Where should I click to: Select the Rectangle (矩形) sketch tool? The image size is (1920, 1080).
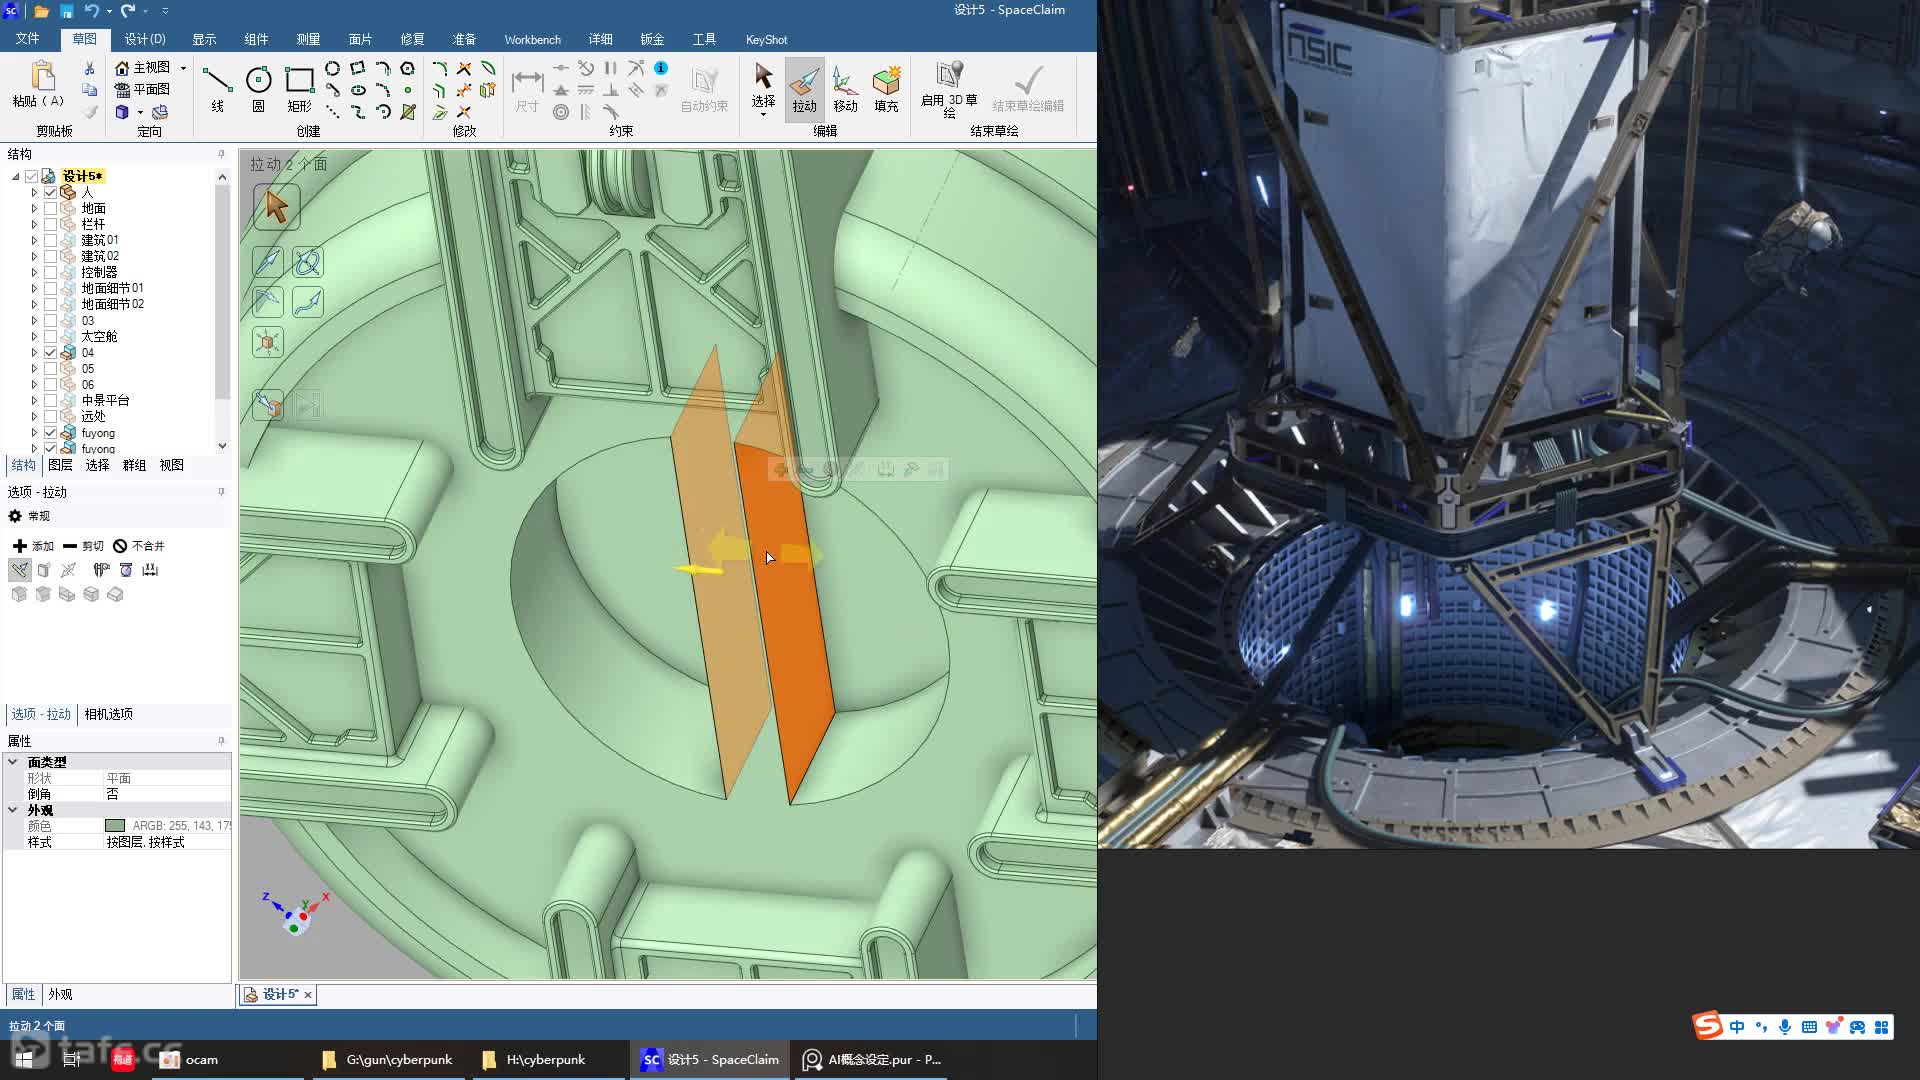[299, 88]
